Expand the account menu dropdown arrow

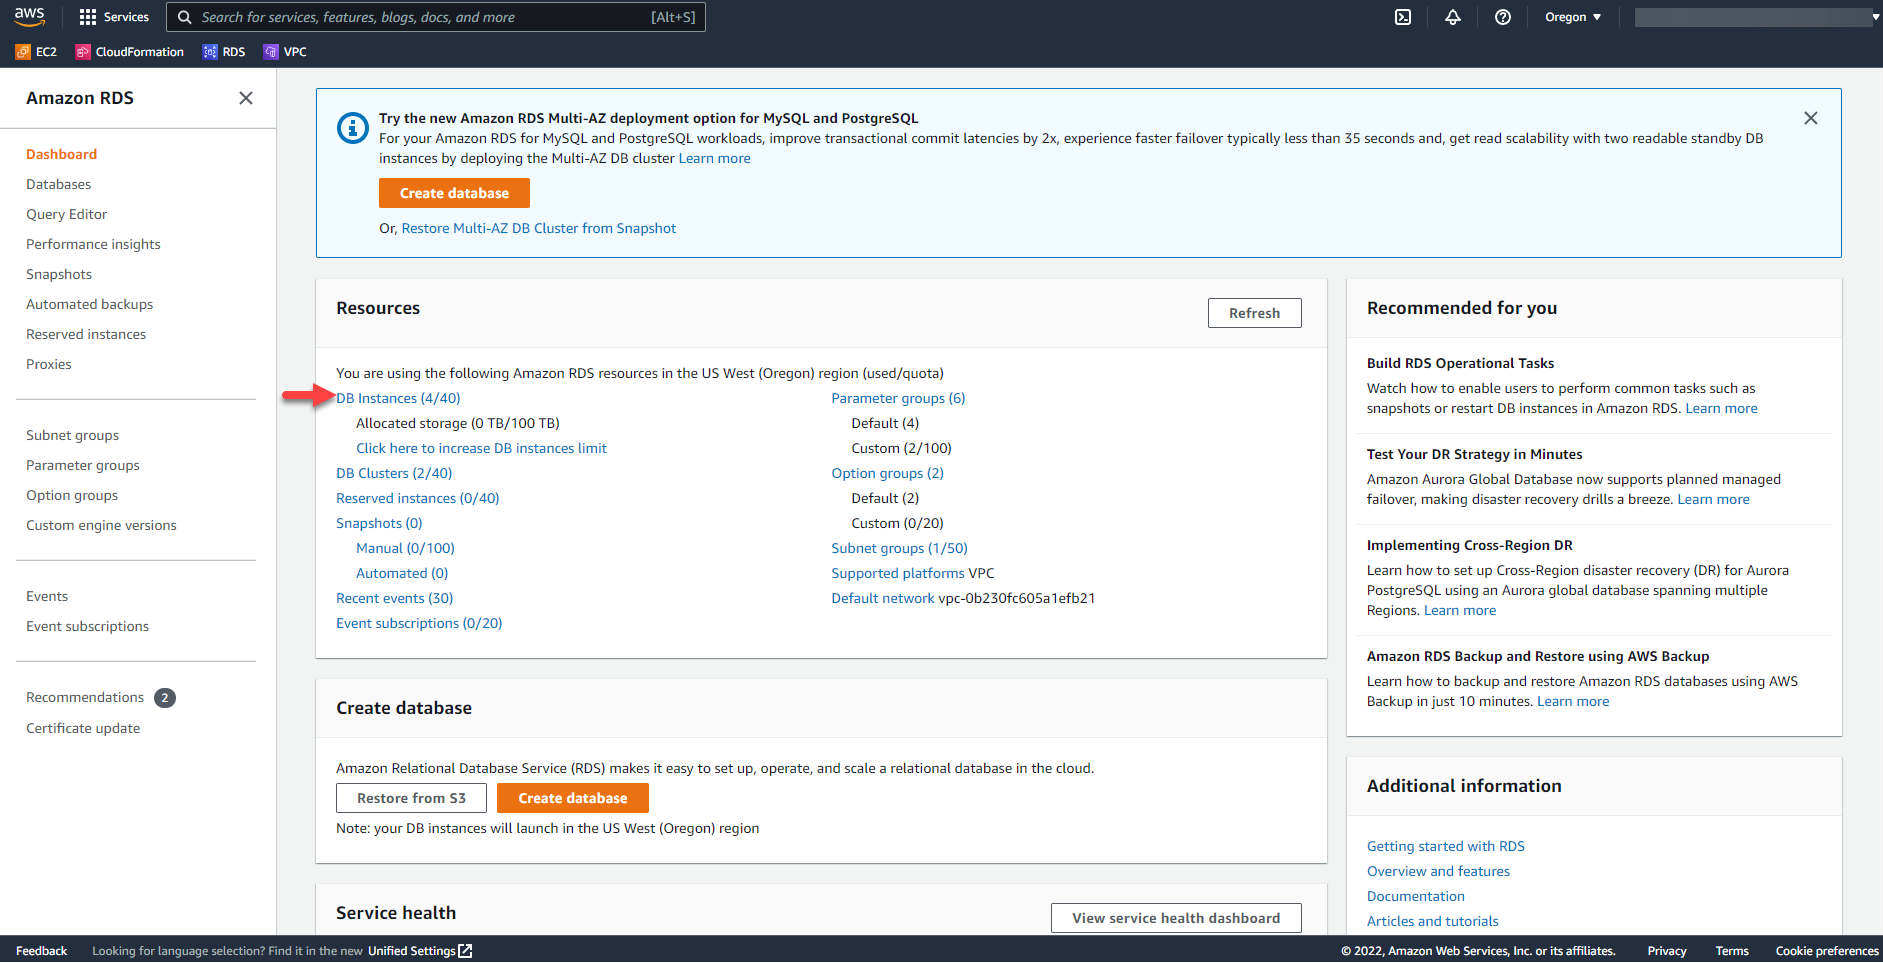[x=1875, y=17]
